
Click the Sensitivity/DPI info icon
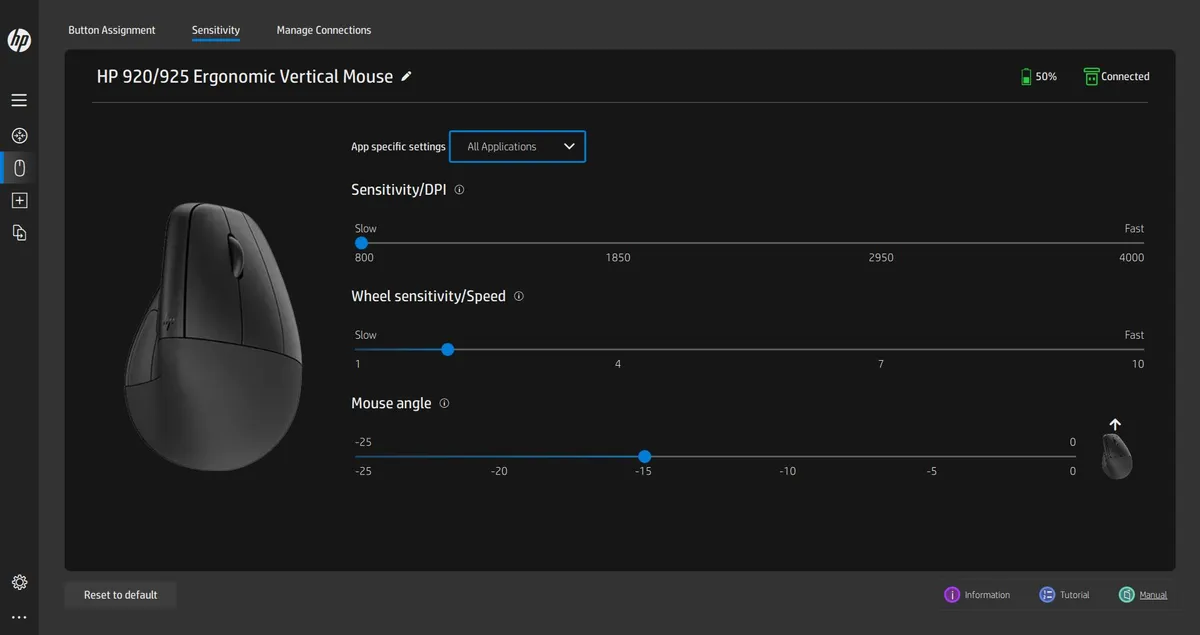coord(459,189)
